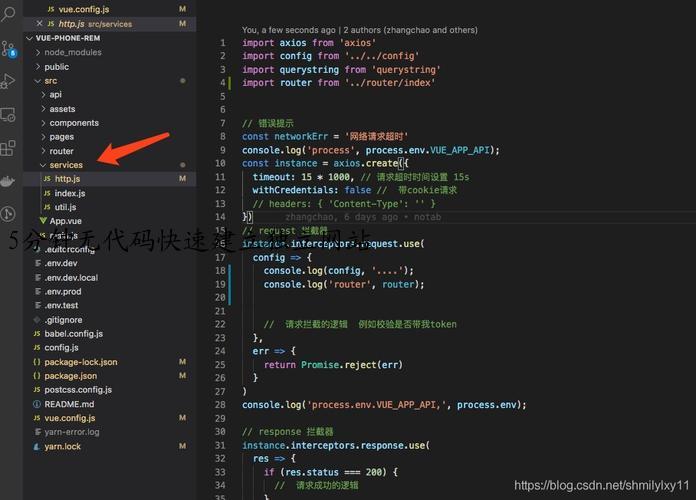Open App.vue file
The height and width of the screenshot is (500, 696).
[x=65, y=221]
